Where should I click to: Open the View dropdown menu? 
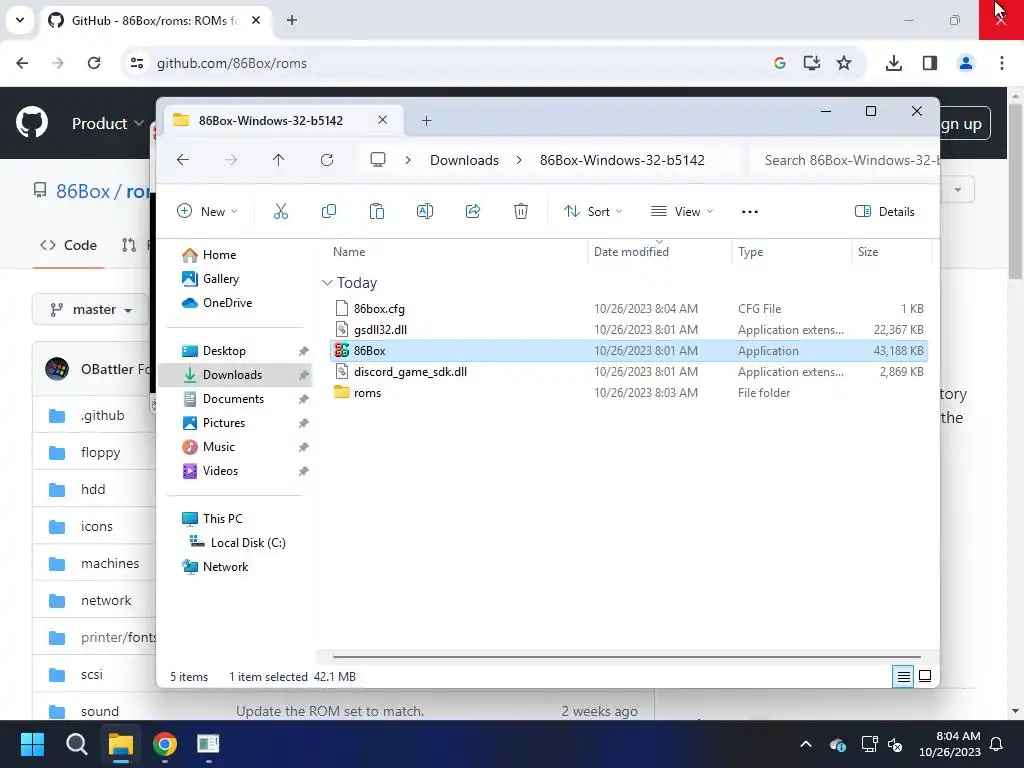[682, 212]
